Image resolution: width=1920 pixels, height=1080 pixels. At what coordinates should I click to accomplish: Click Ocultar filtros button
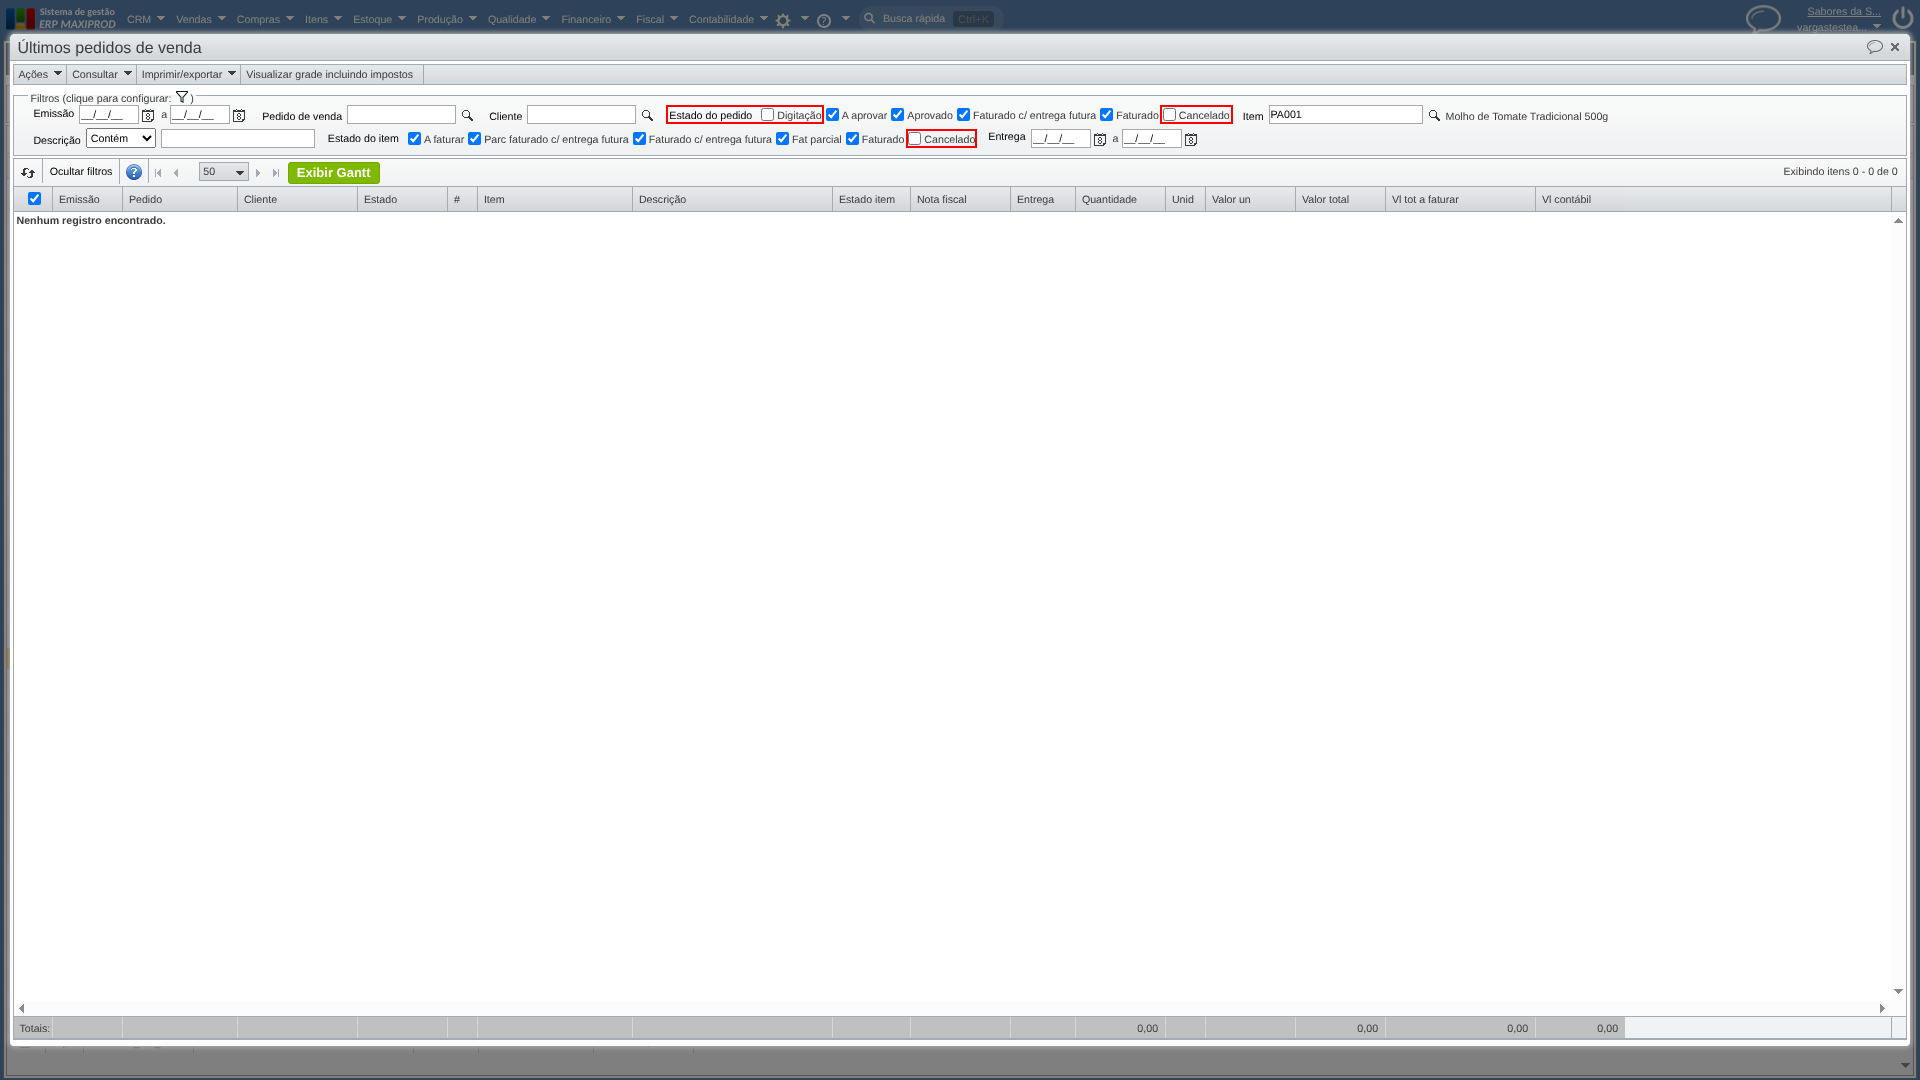tap(81, 172)
